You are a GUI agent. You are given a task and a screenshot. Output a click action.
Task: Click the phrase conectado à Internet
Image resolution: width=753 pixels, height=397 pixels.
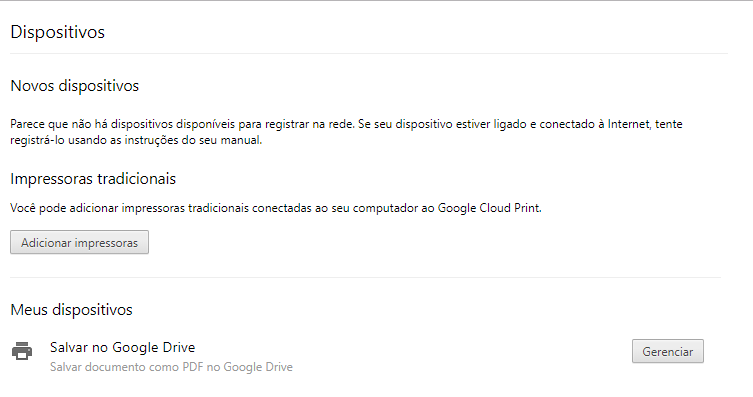click(x=595, y=124)
